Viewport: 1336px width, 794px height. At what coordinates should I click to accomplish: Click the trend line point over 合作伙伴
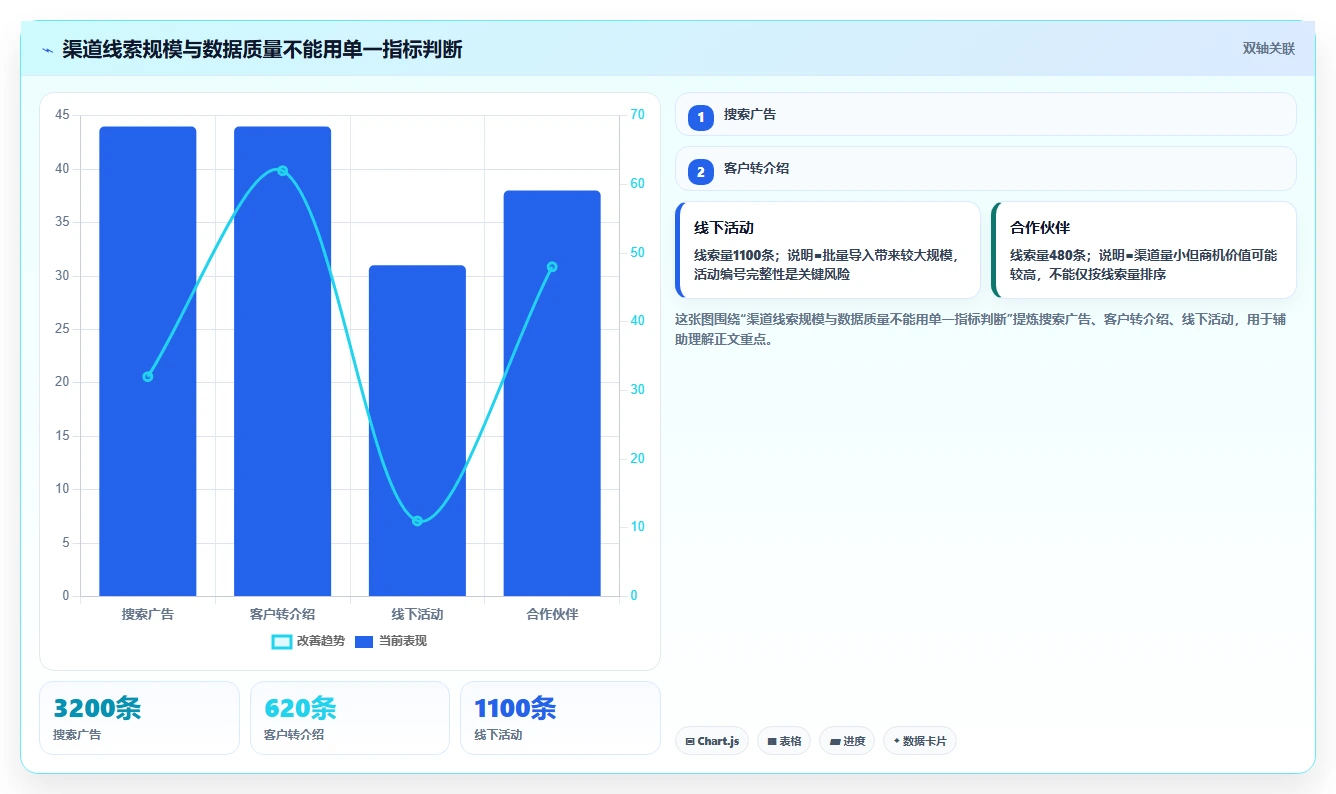(552, 267)
